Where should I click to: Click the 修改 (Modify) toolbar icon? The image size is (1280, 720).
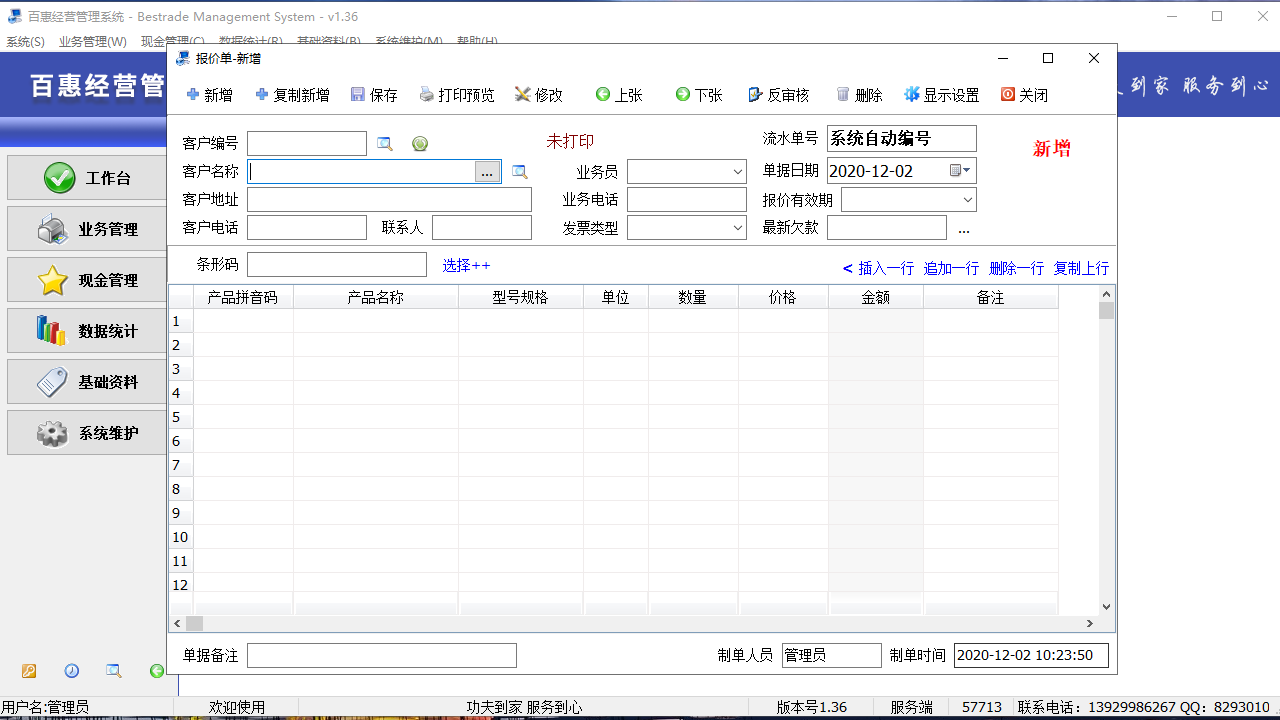(538, 95)
